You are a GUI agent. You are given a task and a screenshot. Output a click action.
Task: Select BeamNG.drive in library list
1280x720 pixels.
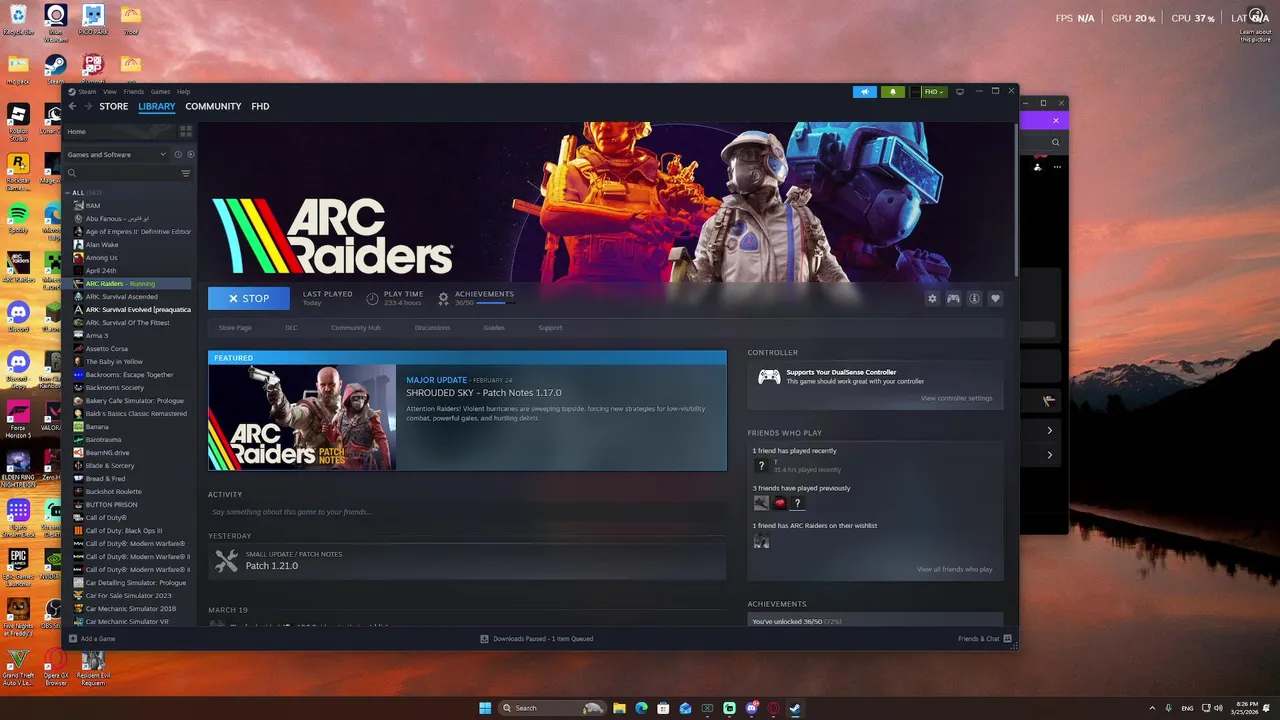[107, 453]
